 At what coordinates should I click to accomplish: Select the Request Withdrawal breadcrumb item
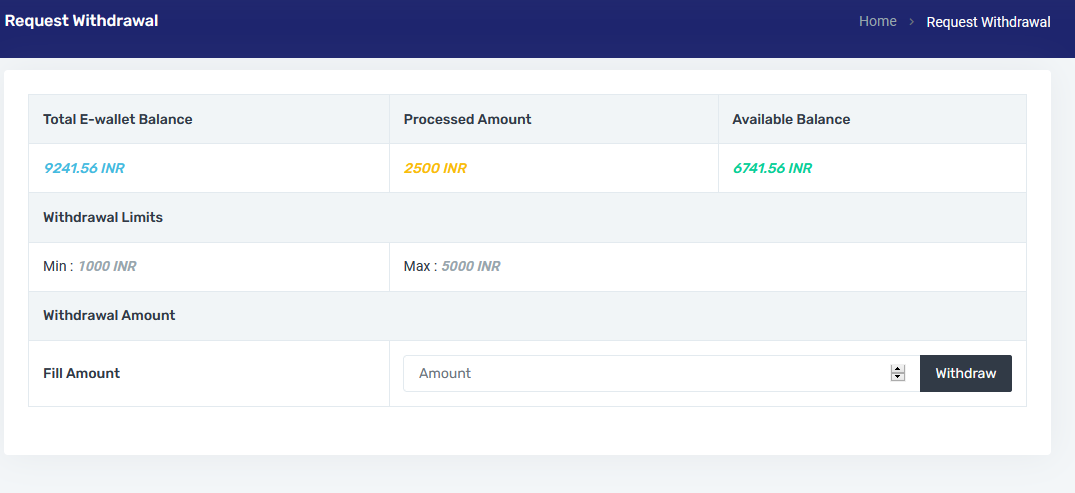(x=988, y=22)
